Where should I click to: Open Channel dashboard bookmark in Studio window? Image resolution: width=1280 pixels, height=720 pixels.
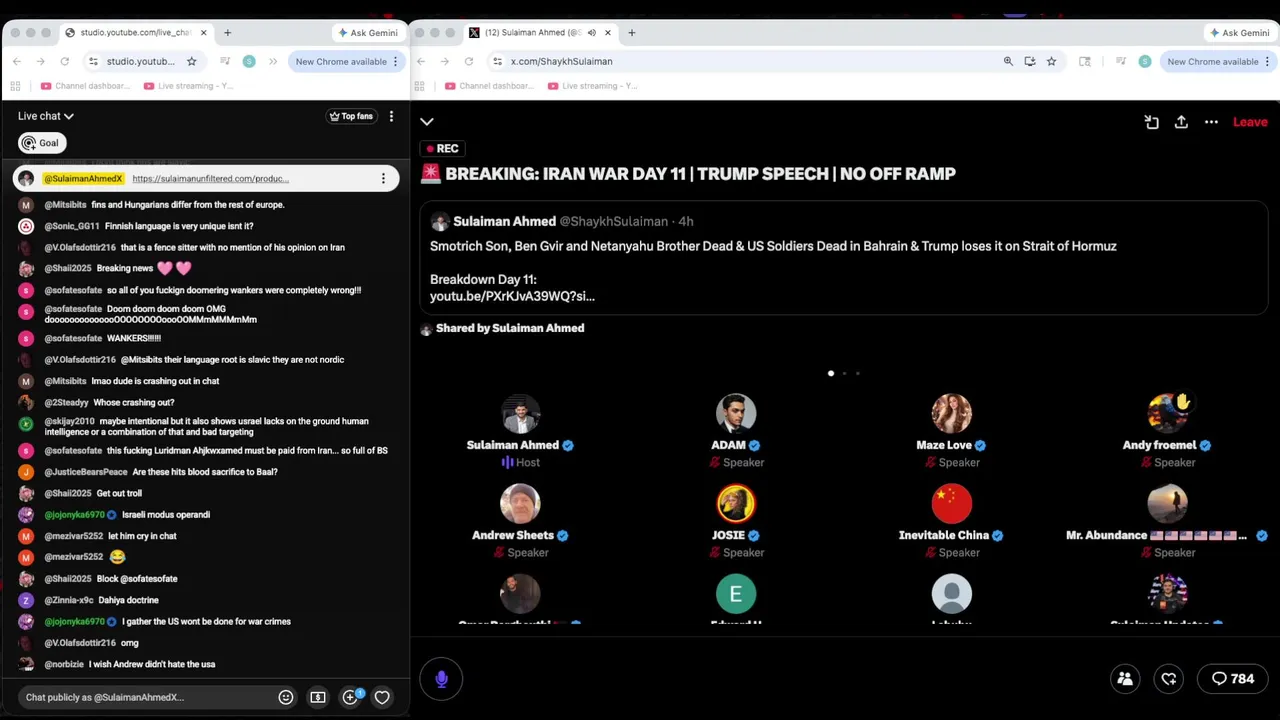click(86, 86)
